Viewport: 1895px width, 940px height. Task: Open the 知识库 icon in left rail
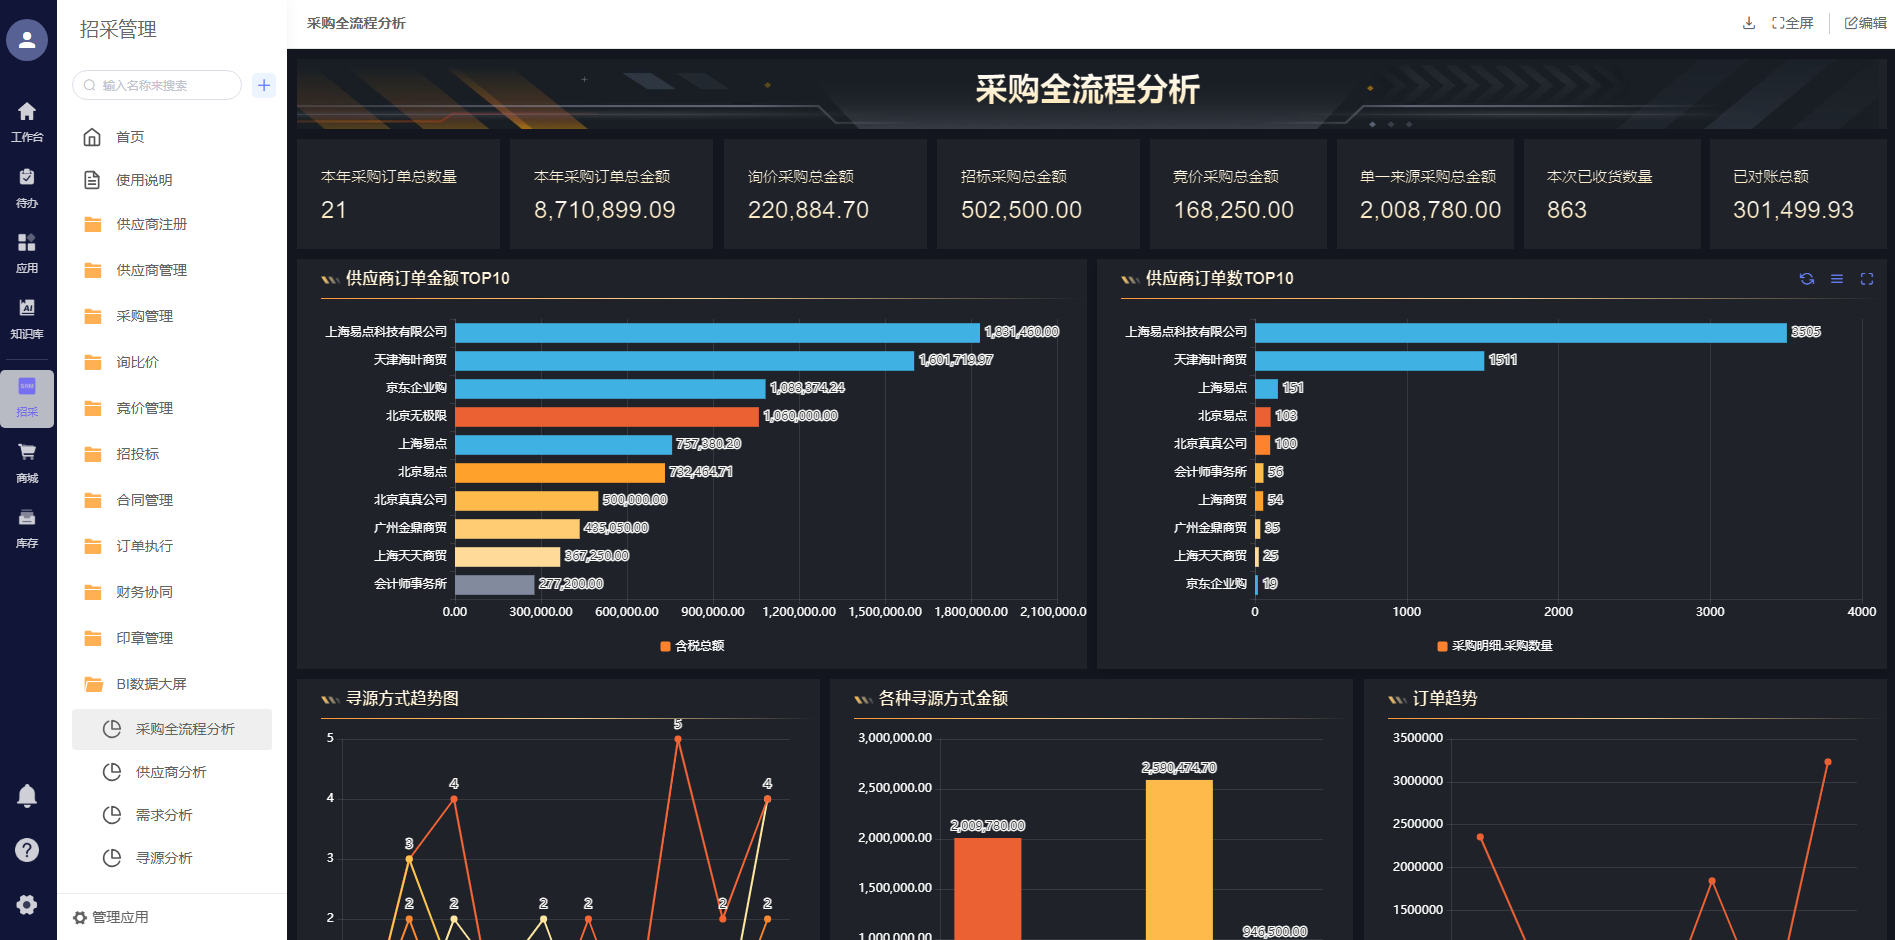click(27, 317)
